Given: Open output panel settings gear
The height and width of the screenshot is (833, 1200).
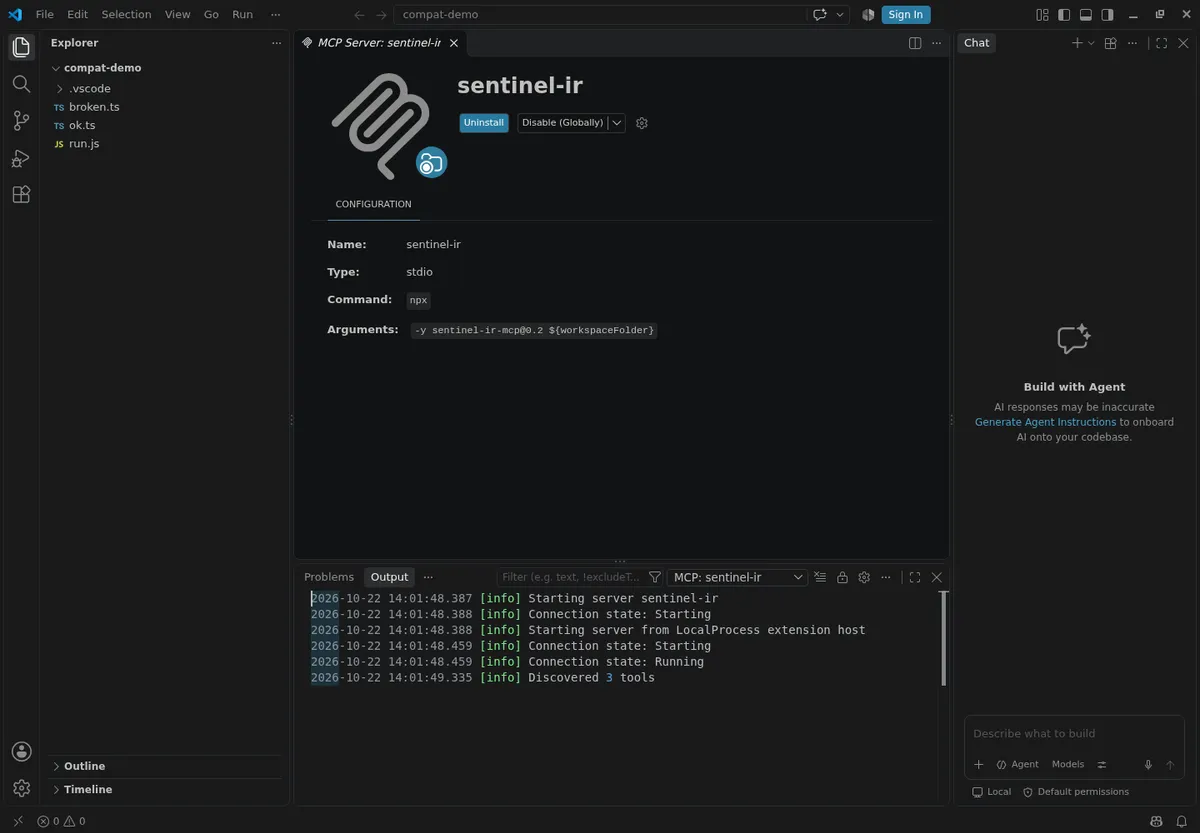Looking at the screenshot, I should [864, 577].
